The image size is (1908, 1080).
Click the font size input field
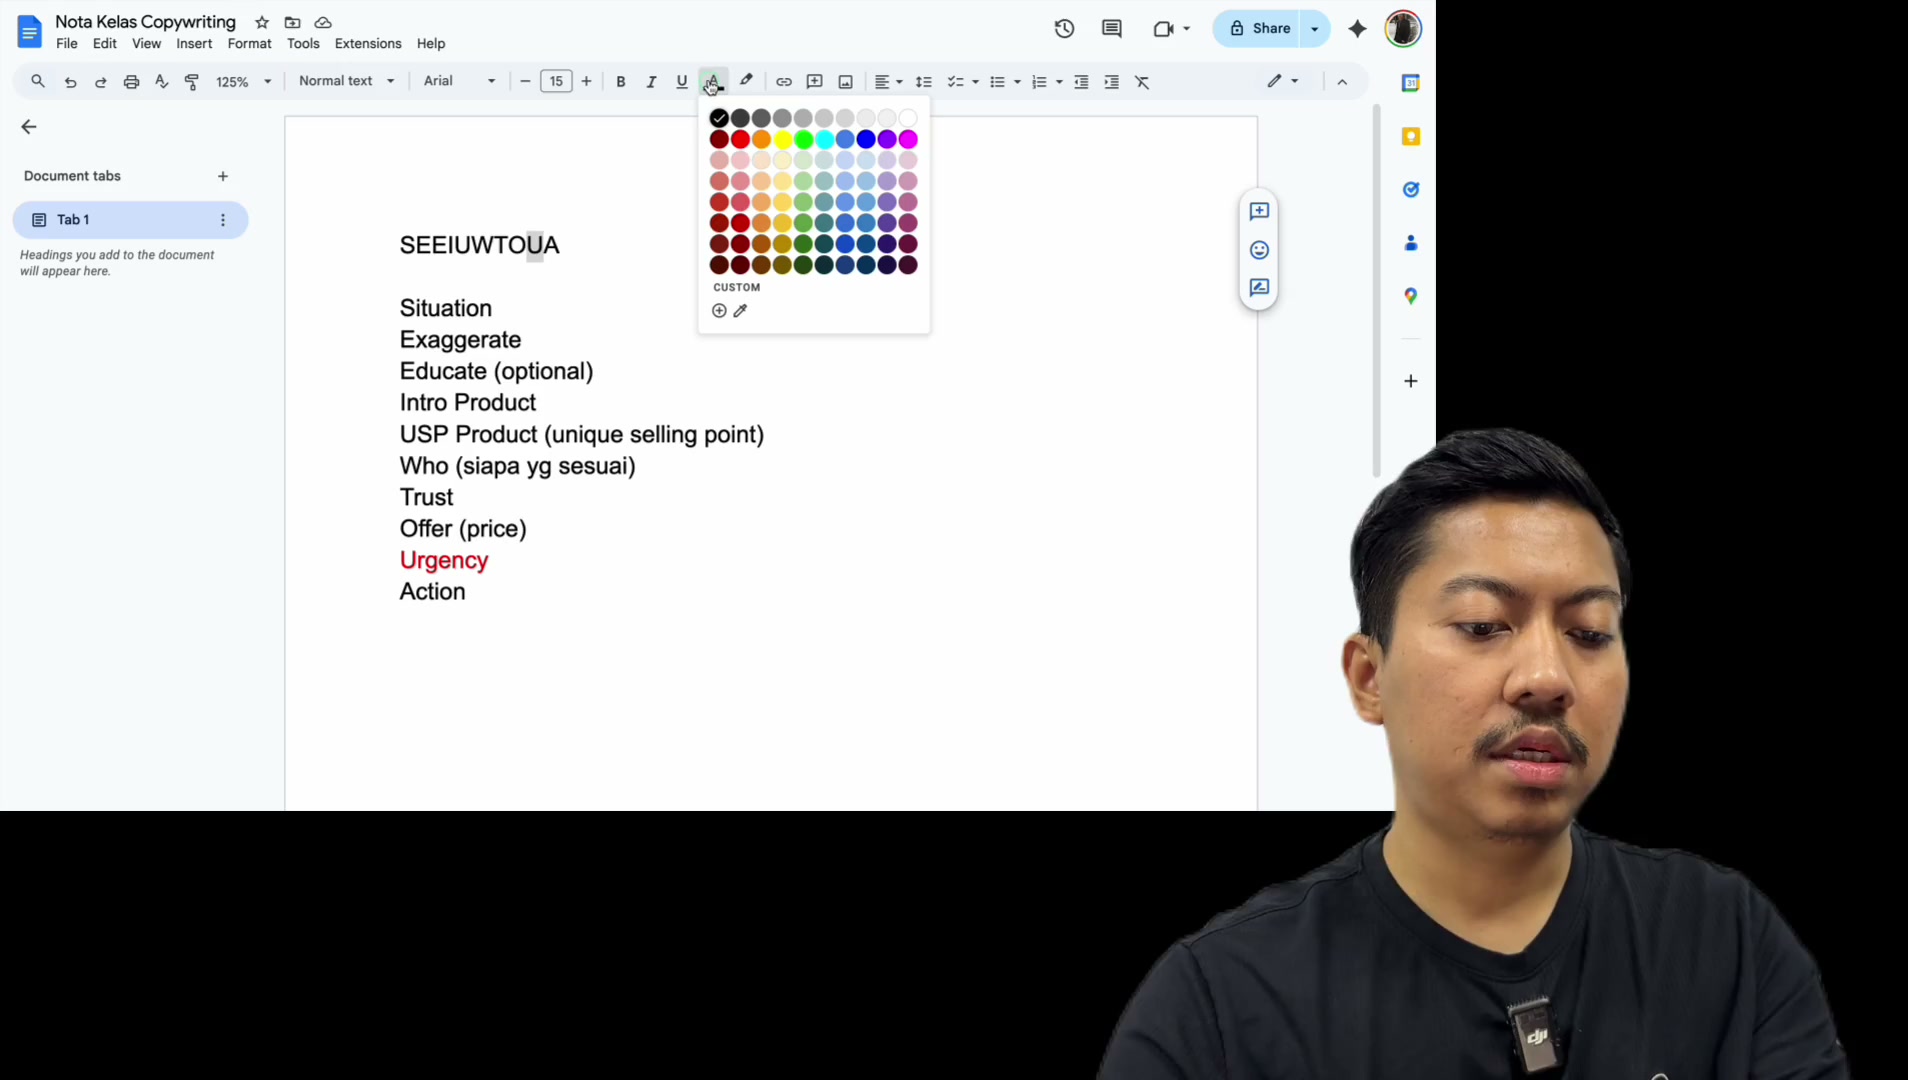556,82
